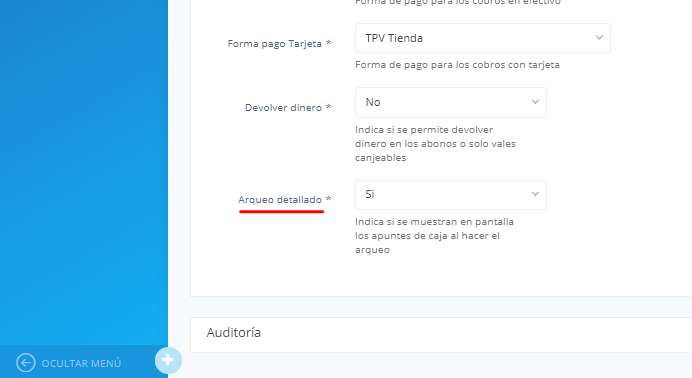Click OCULTAR MENÚ to hide the menu
Viewport: 692px width, 378px height.
coord(81,363)
